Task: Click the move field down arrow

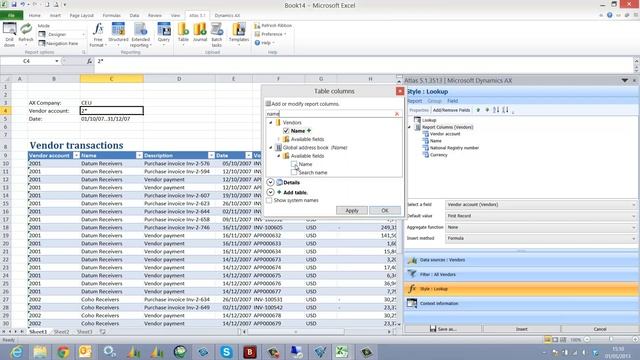Action: pyautogui.click(x=487, y=110)
